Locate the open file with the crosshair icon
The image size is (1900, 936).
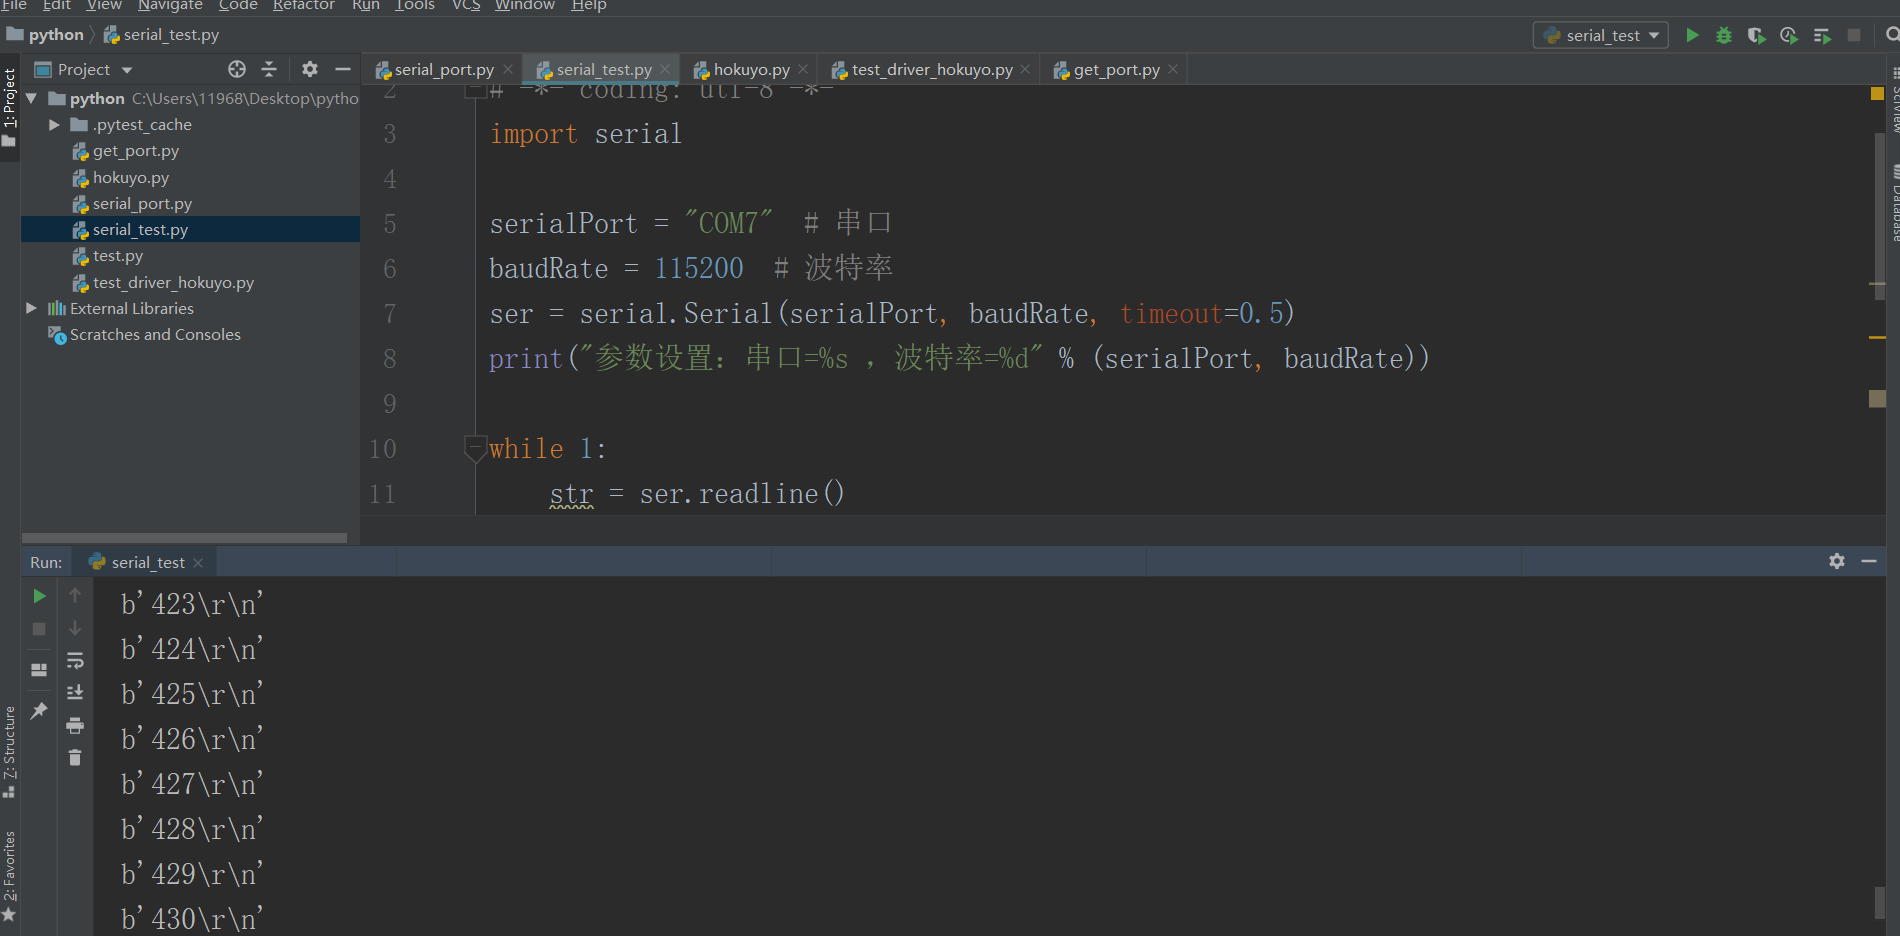pos(237,69)
